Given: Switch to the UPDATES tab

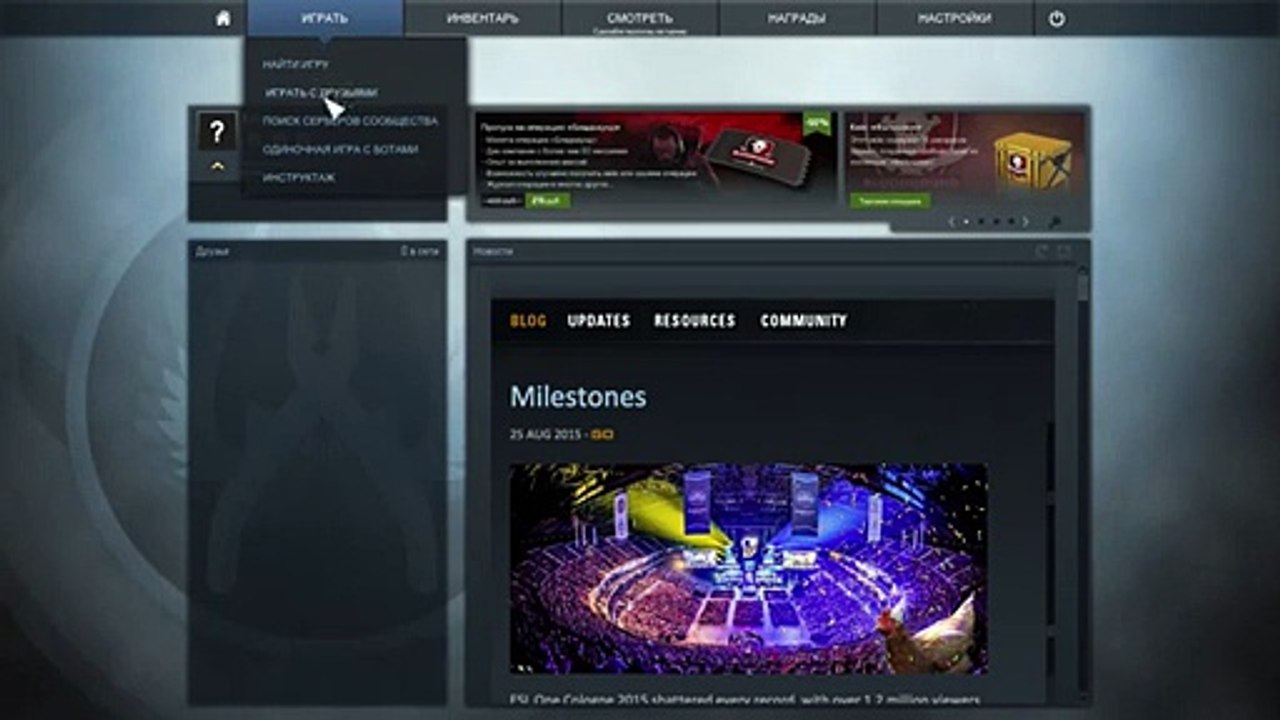Looking at the screenshot, I should pyautogui.click(x=599, y=321).
